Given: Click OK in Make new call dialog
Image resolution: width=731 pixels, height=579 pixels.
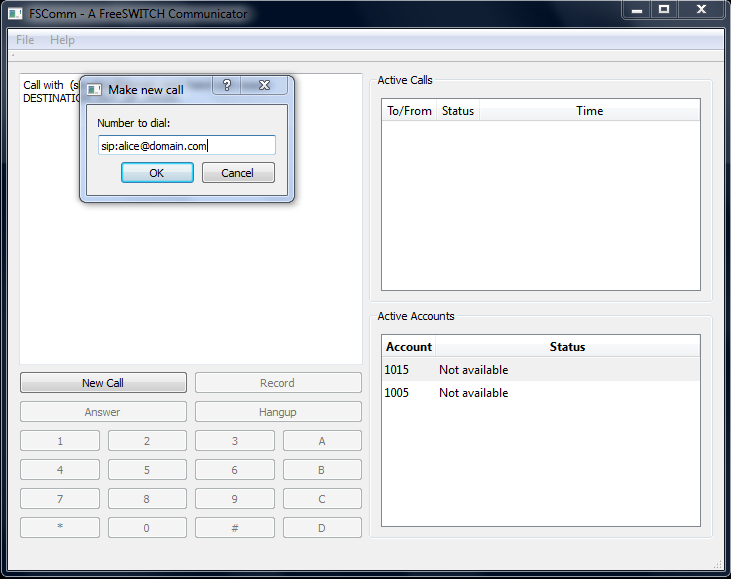Looking at the screenshot, I should point(157,173).
